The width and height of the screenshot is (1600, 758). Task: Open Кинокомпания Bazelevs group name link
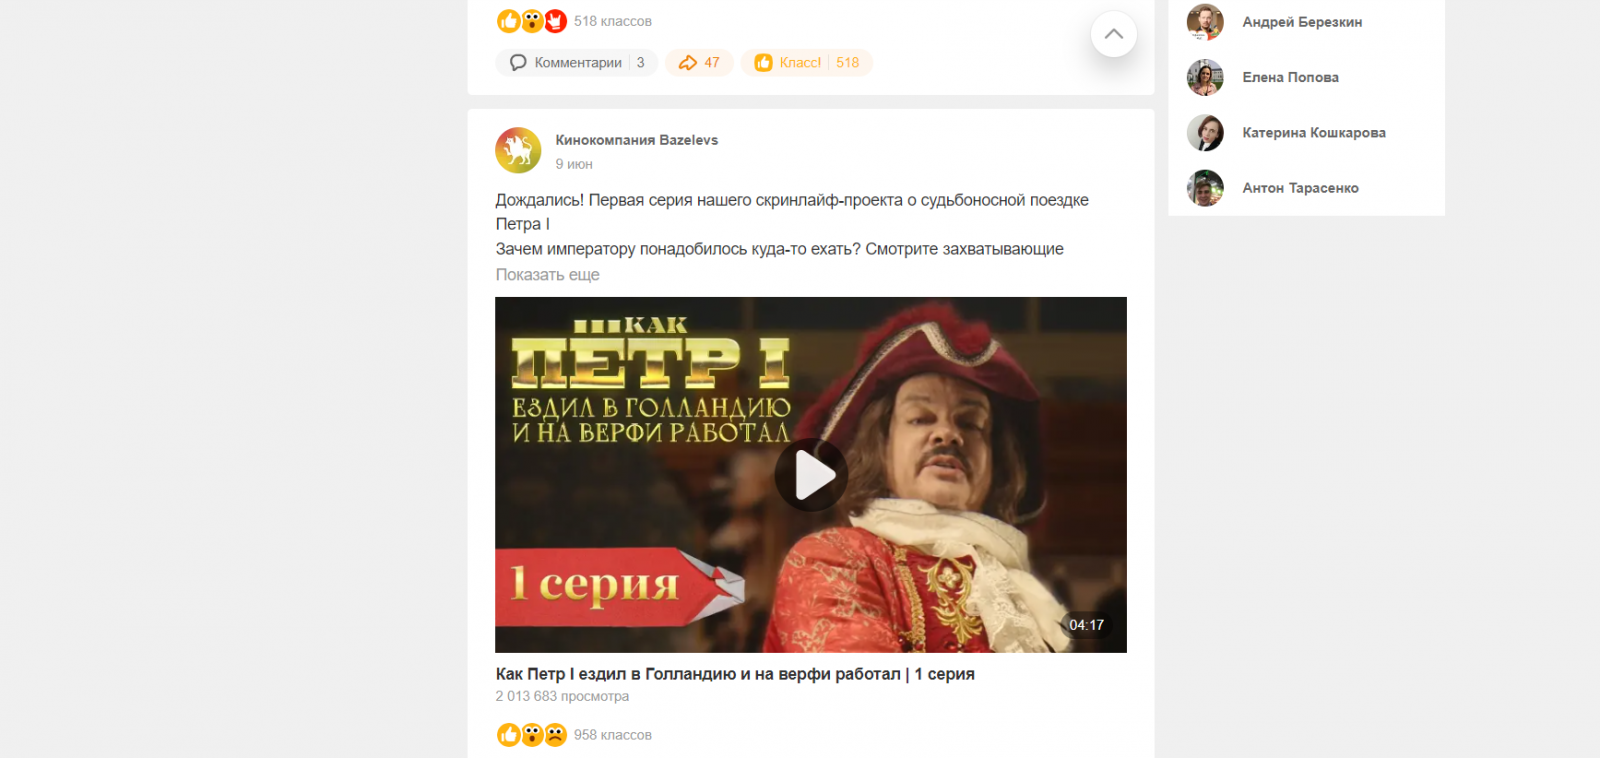(x=636, y=140)
